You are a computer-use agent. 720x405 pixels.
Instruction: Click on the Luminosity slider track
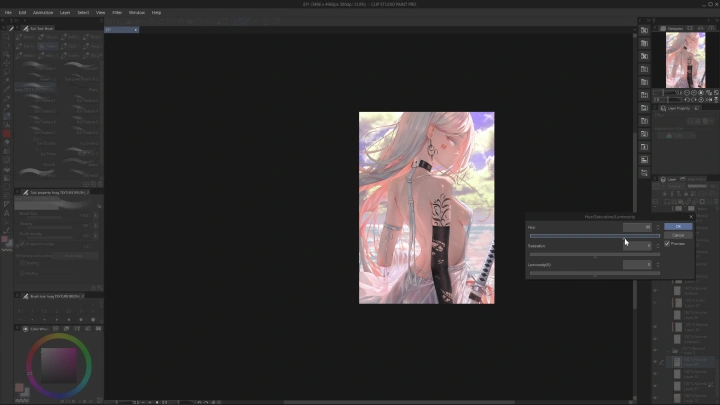point(595,273)
